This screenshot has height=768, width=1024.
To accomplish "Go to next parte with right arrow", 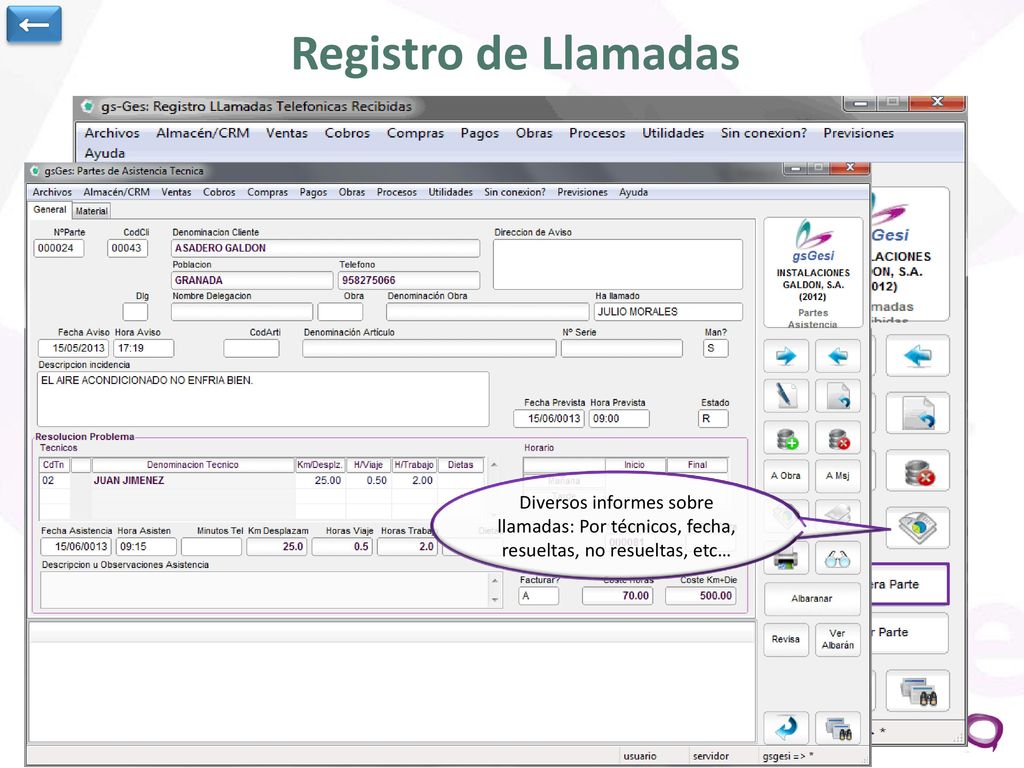I will (x=786, y=356).
